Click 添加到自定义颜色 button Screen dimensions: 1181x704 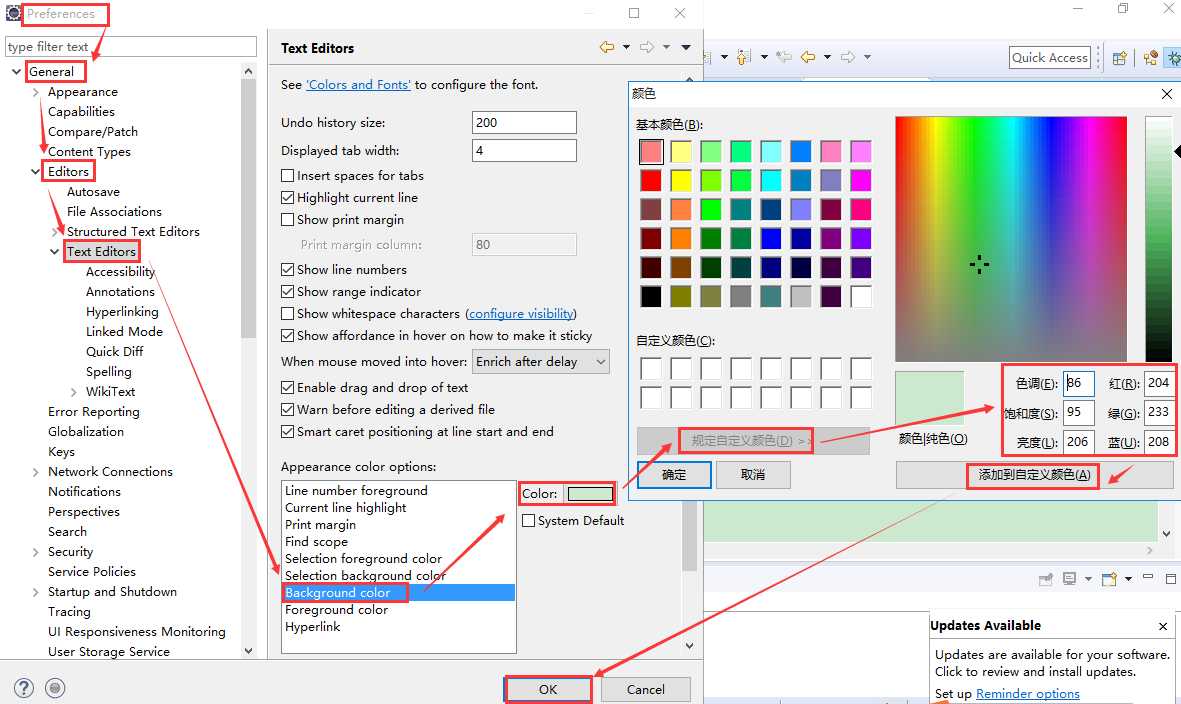point(1034,474)
